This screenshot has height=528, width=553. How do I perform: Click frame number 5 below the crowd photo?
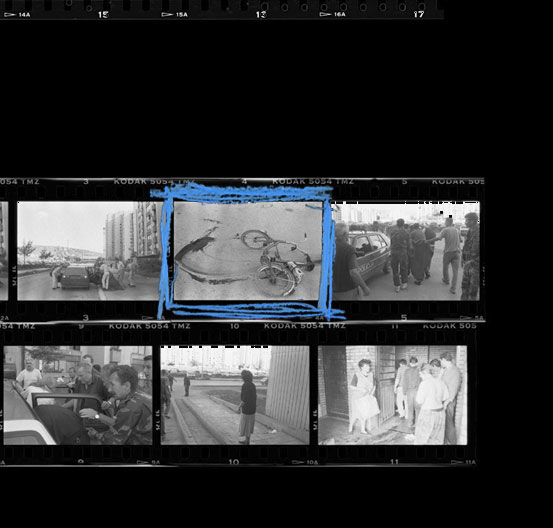(x=404, y=317)
